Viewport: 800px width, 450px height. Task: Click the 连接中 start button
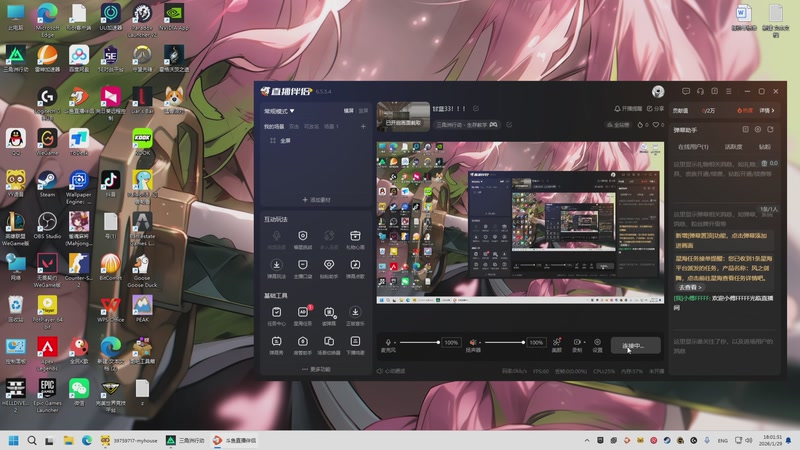tap(636, 345)
